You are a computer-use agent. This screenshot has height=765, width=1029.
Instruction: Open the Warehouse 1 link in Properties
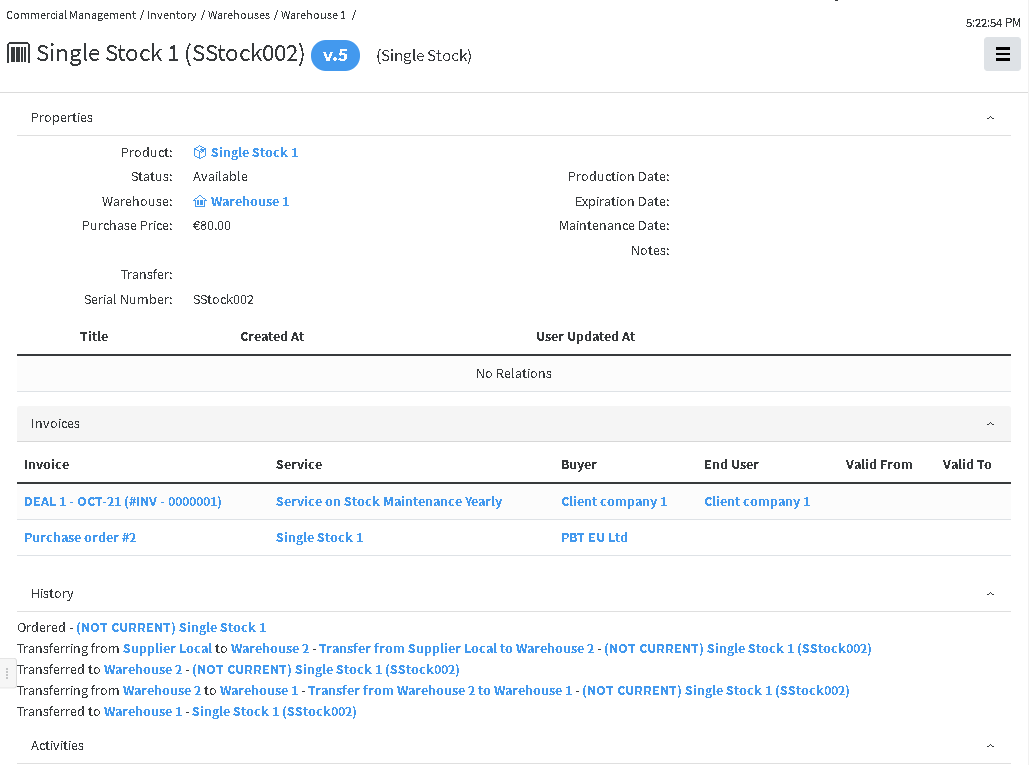pos(249,201)
